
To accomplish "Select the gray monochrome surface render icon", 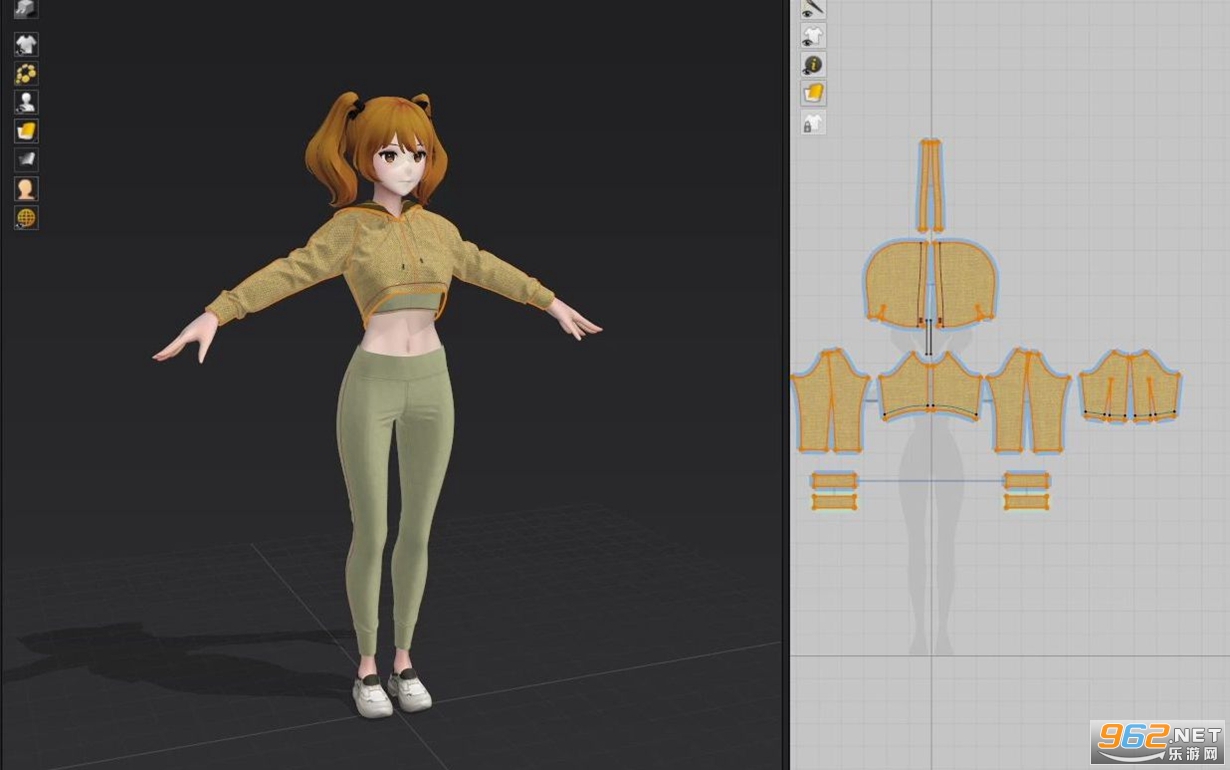I will tap(26, 159).
